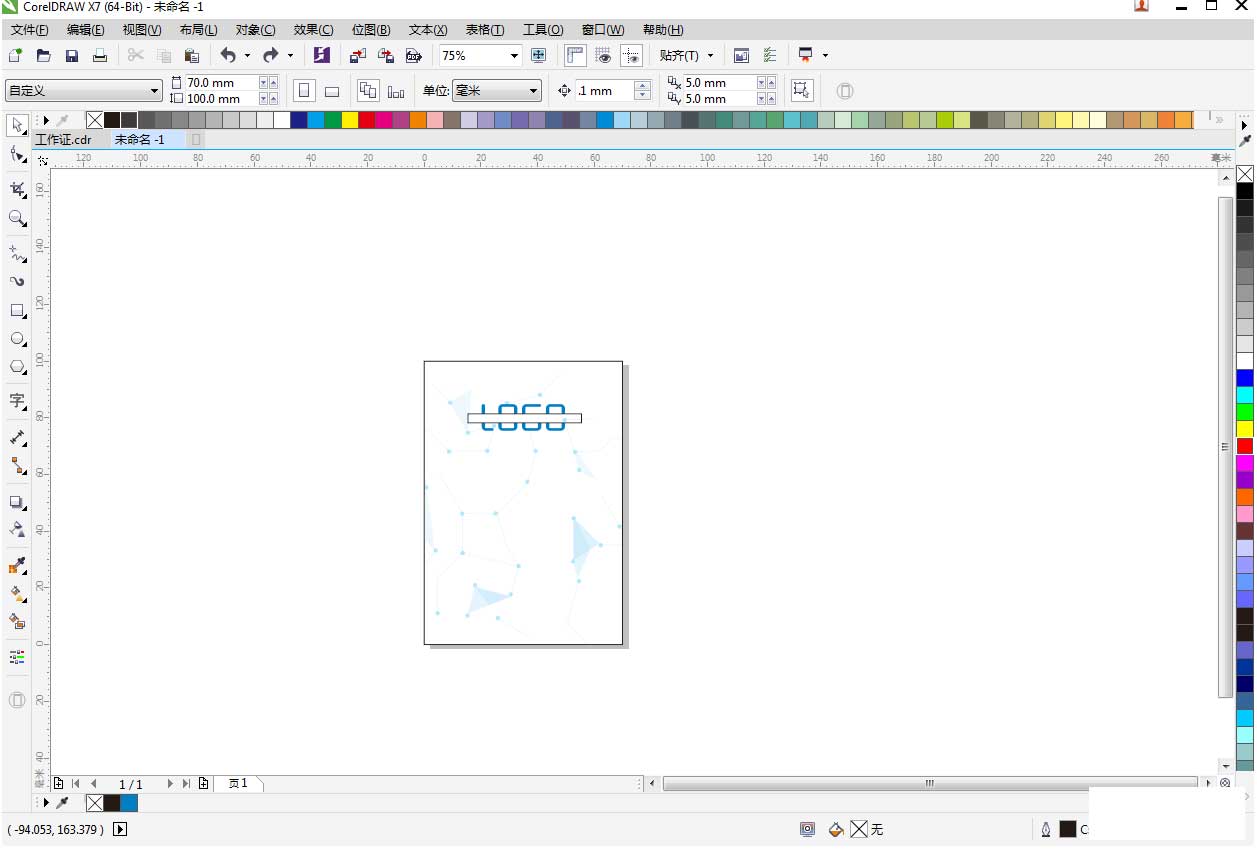Select the Freehand tool
Image resolution: width=1257 pixels, height=849 pixels.
[17, 253]
